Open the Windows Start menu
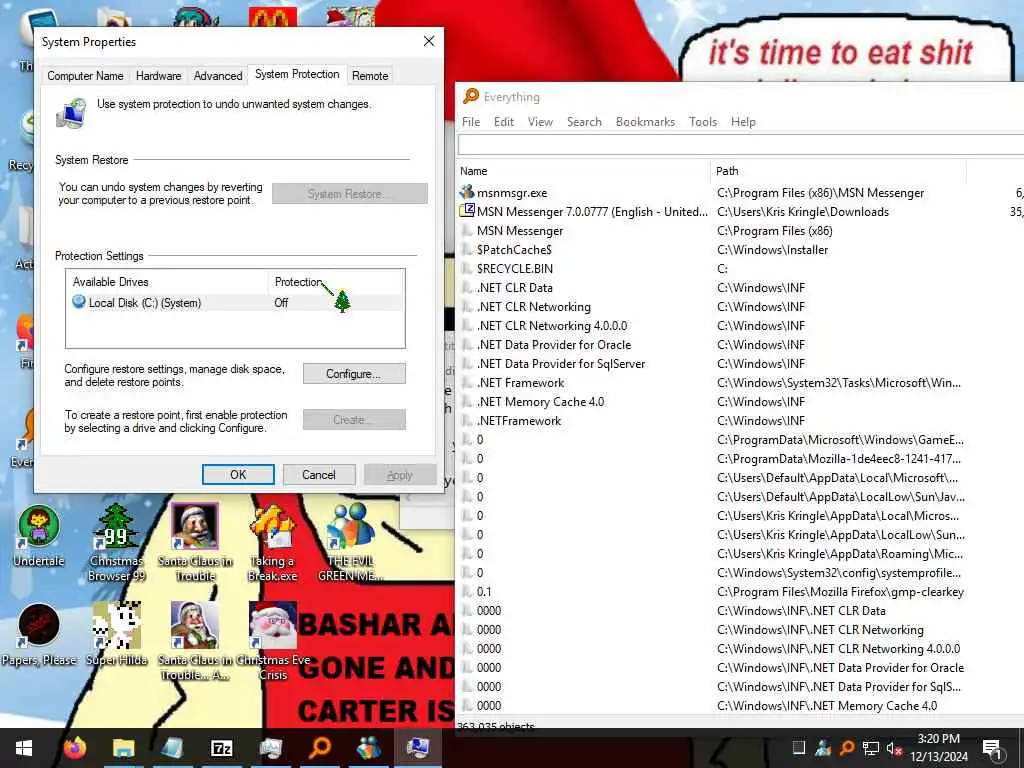1024x768 pixels. pos(24,748)
